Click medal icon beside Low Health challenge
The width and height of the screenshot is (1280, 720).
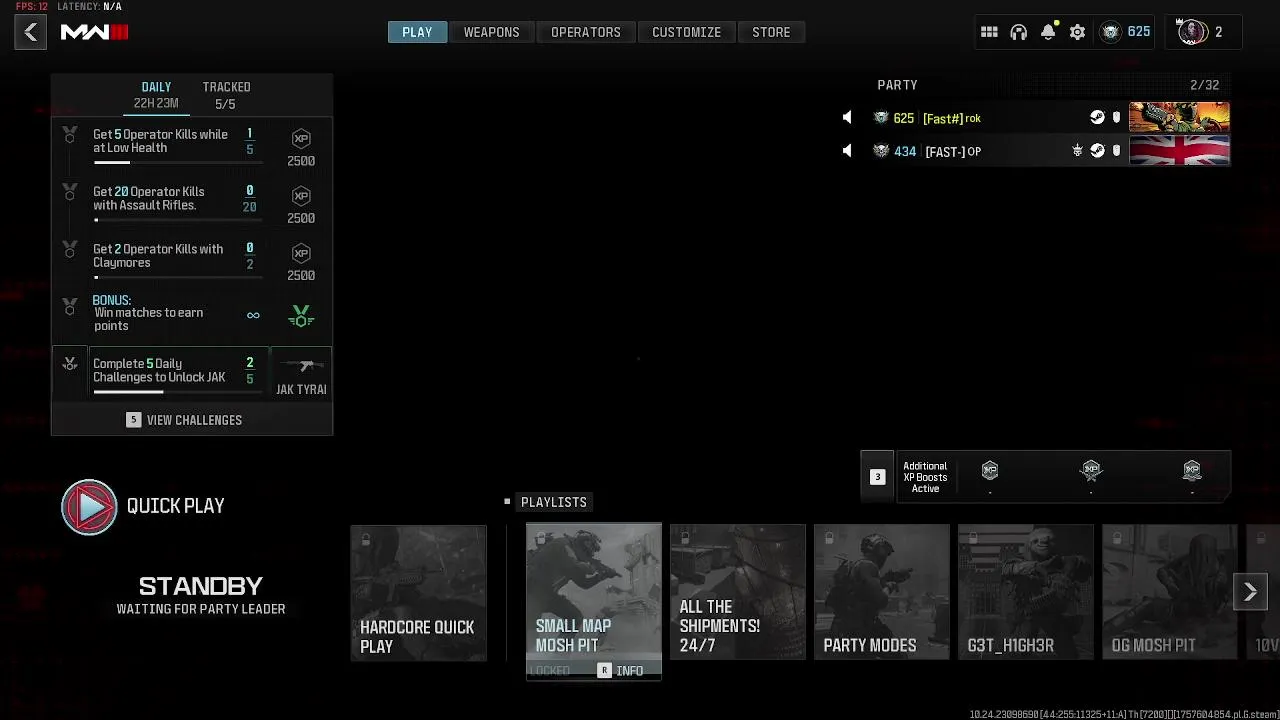point(70,134)
